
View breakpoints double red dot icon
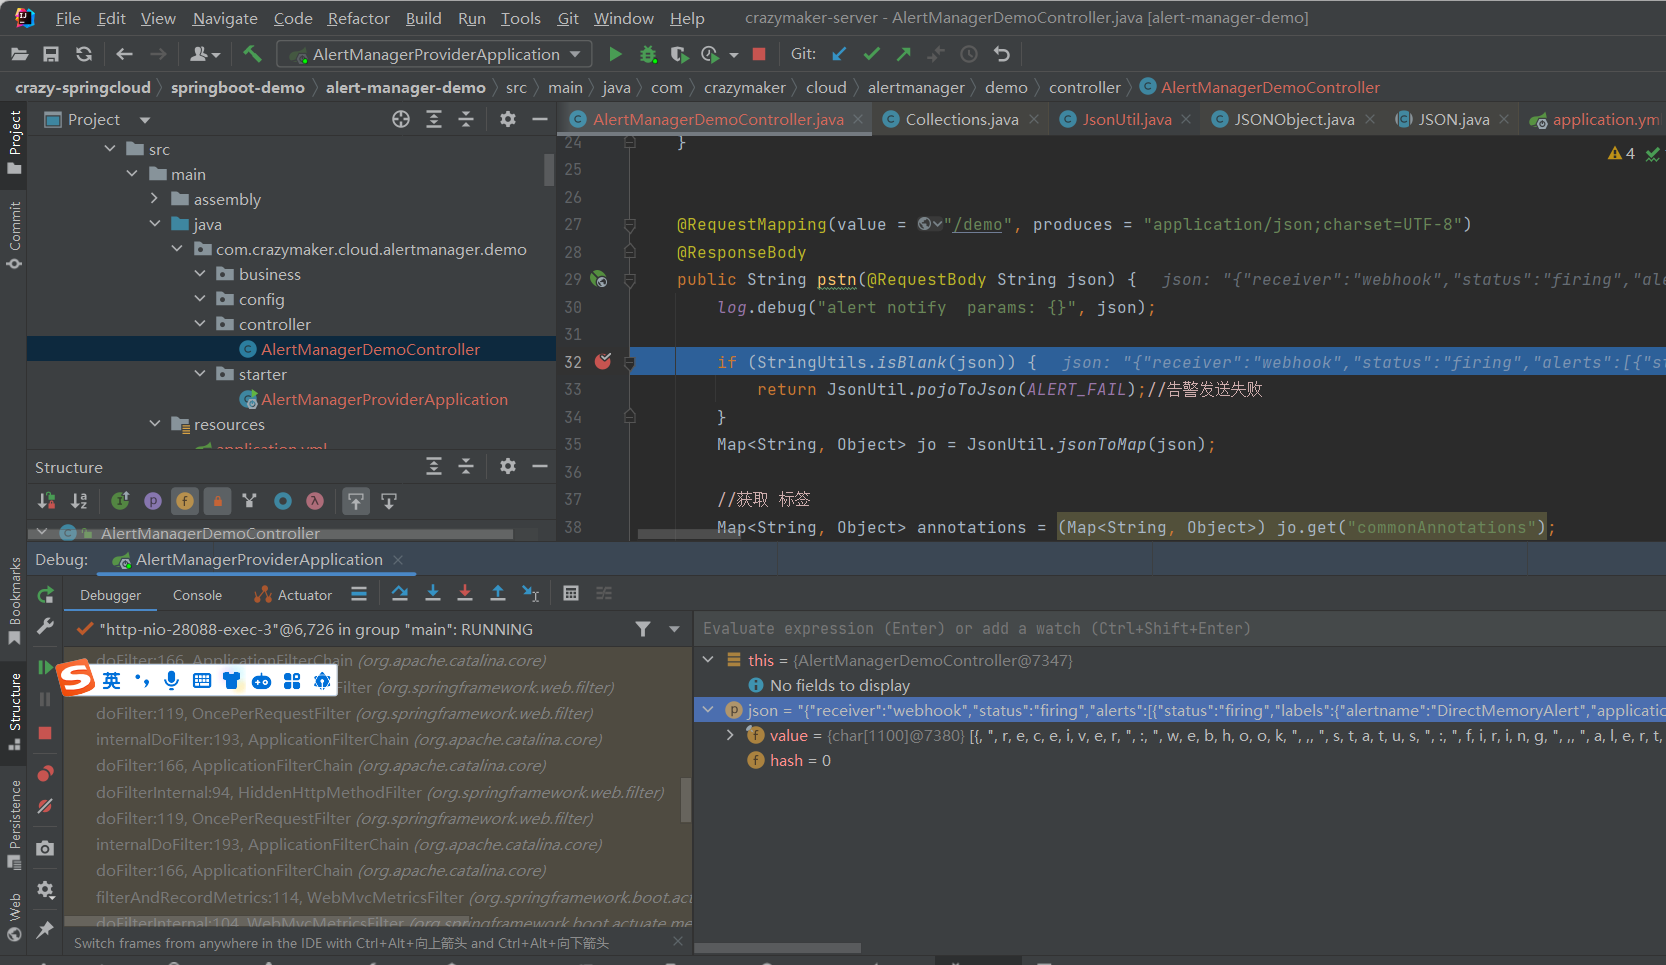point(45,773)
